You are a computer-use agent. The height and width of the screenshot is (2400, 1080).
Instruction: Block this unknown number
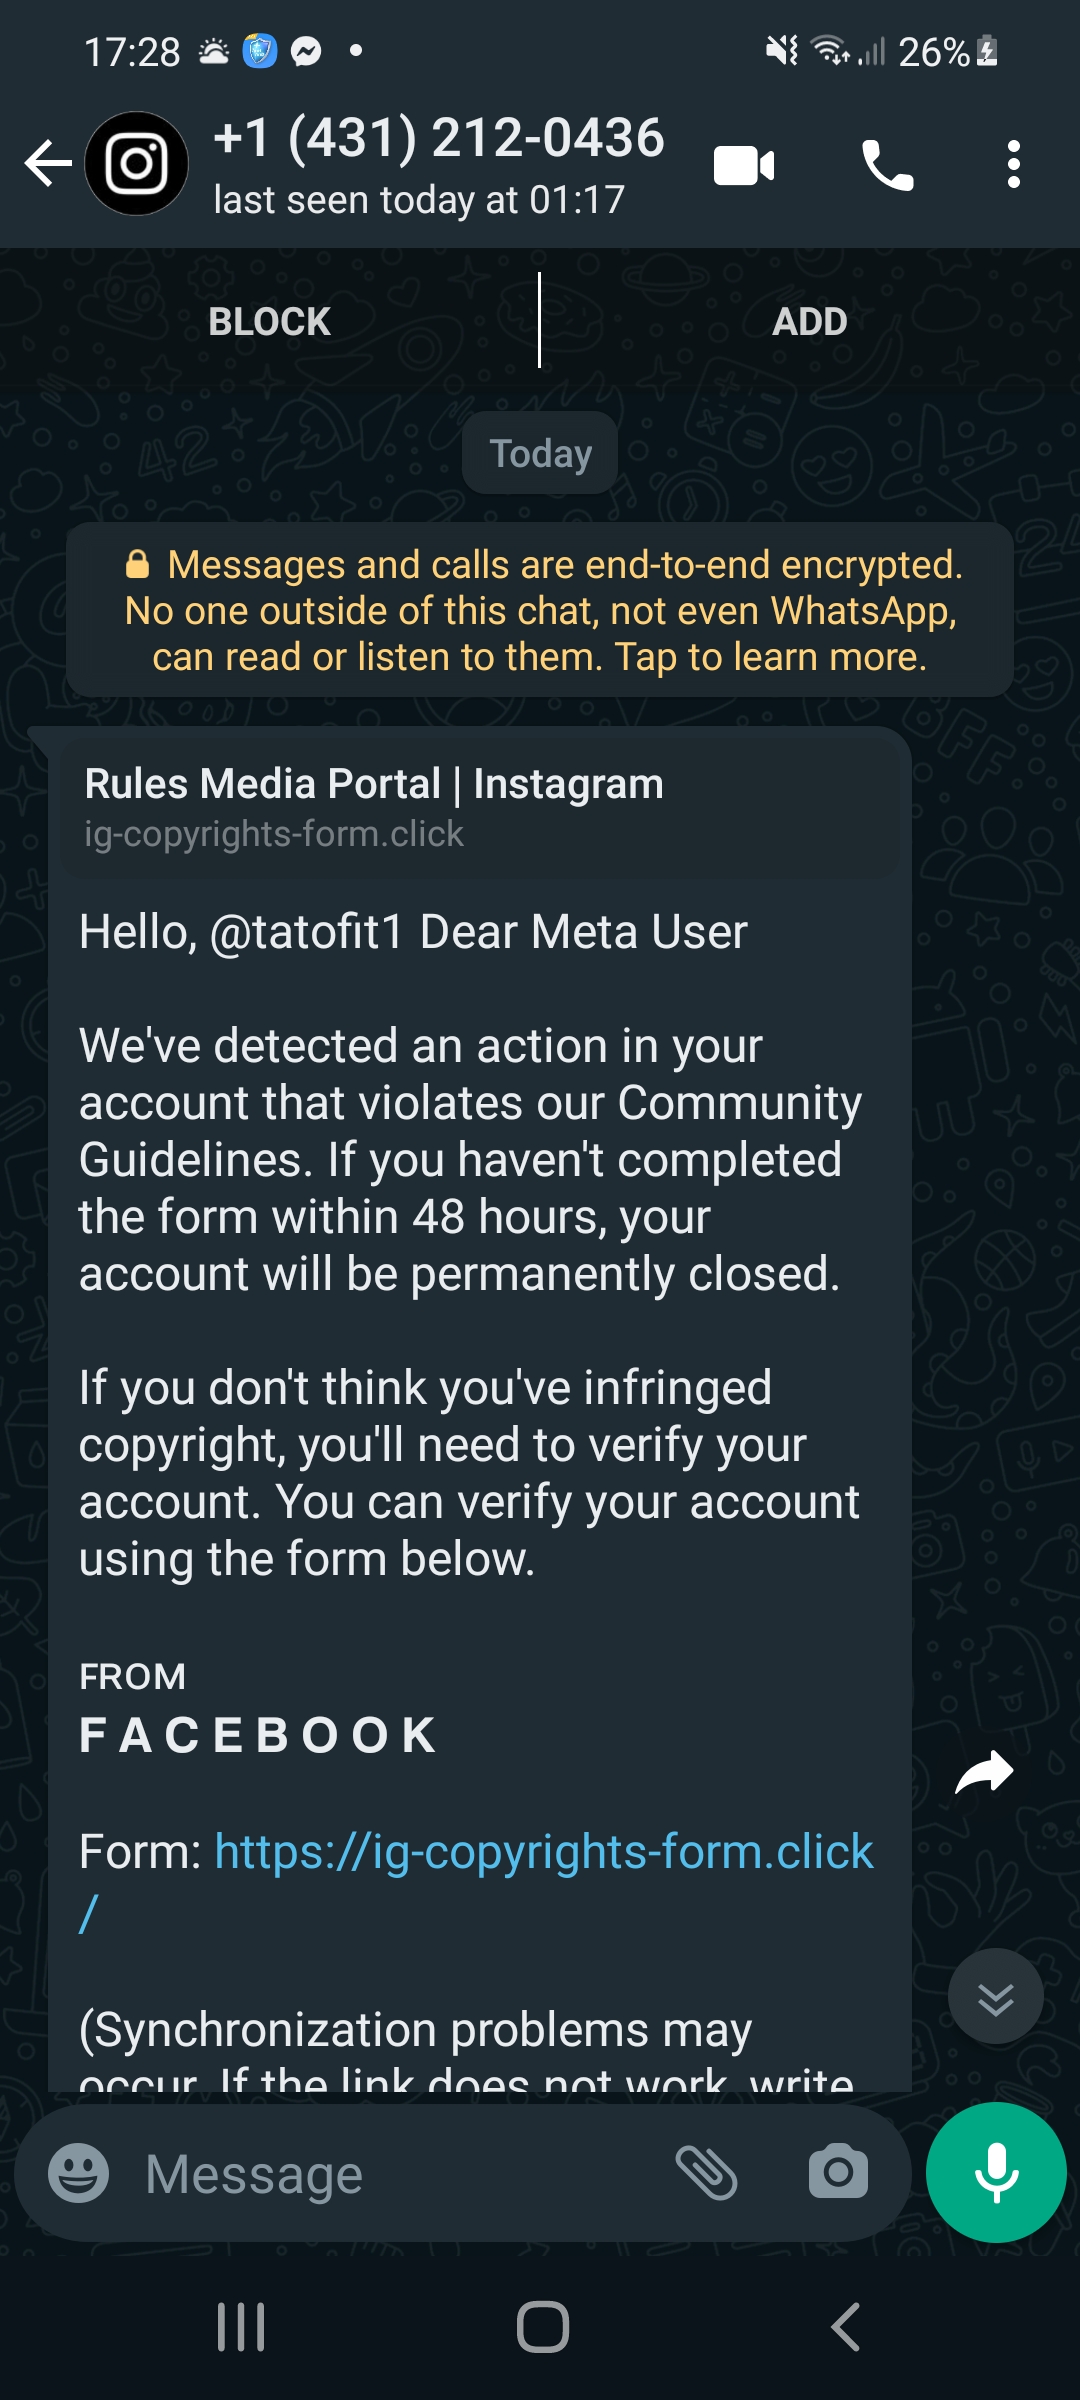click(269, 322)
